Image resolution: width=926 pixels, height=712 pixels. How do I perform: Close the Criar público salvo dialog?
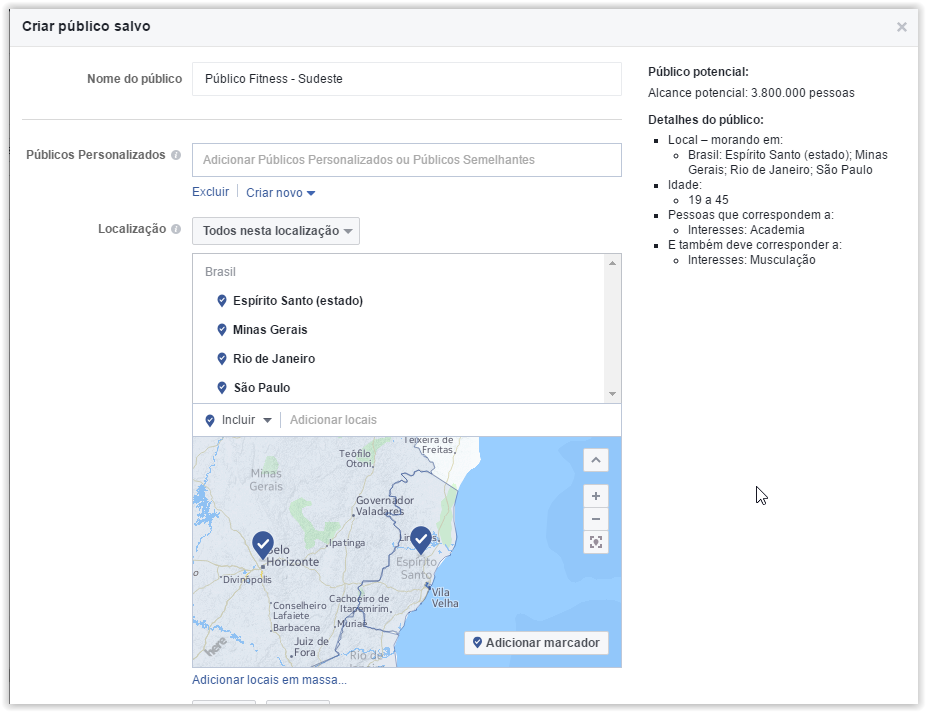(x=901, y=27)
